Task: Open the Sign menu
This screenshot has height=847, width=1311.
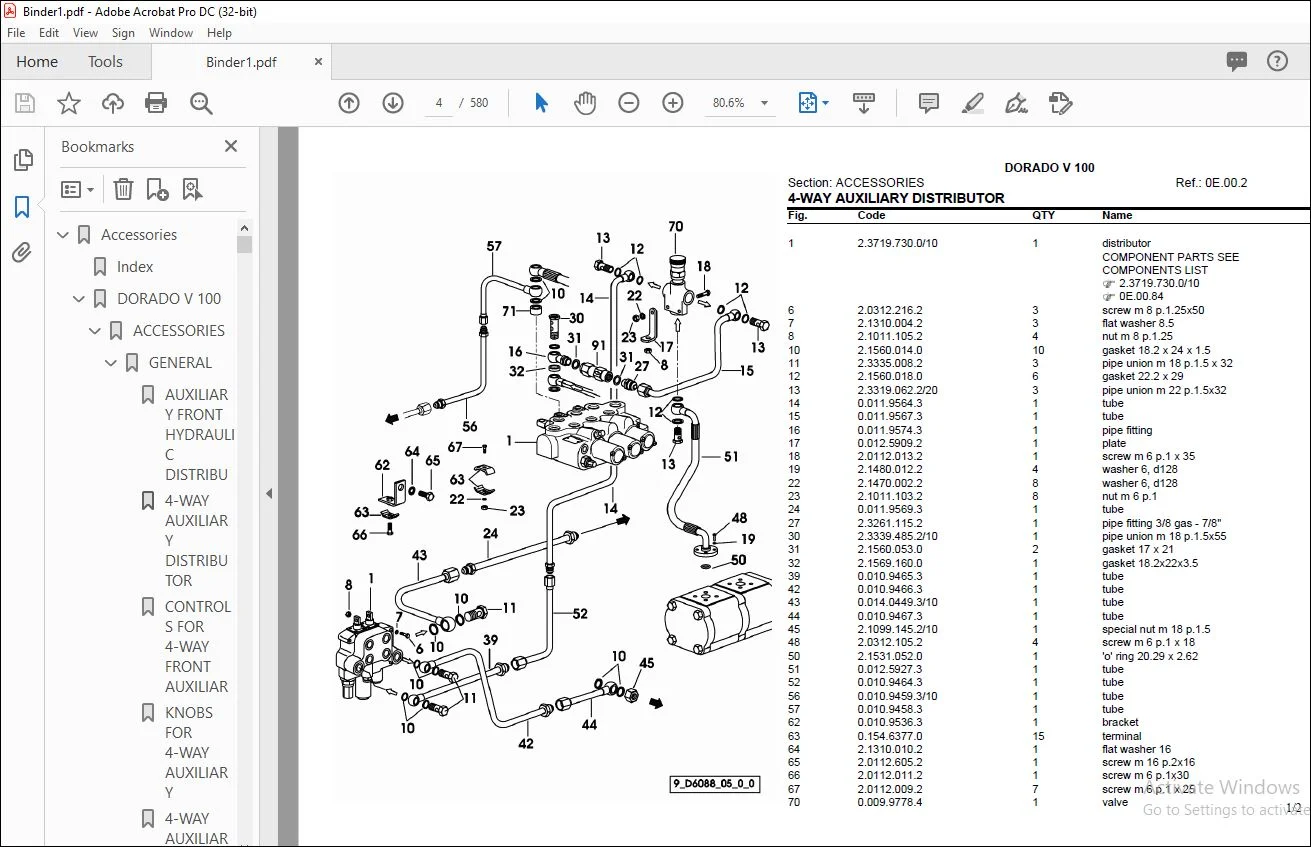Action: pos(124,33)
